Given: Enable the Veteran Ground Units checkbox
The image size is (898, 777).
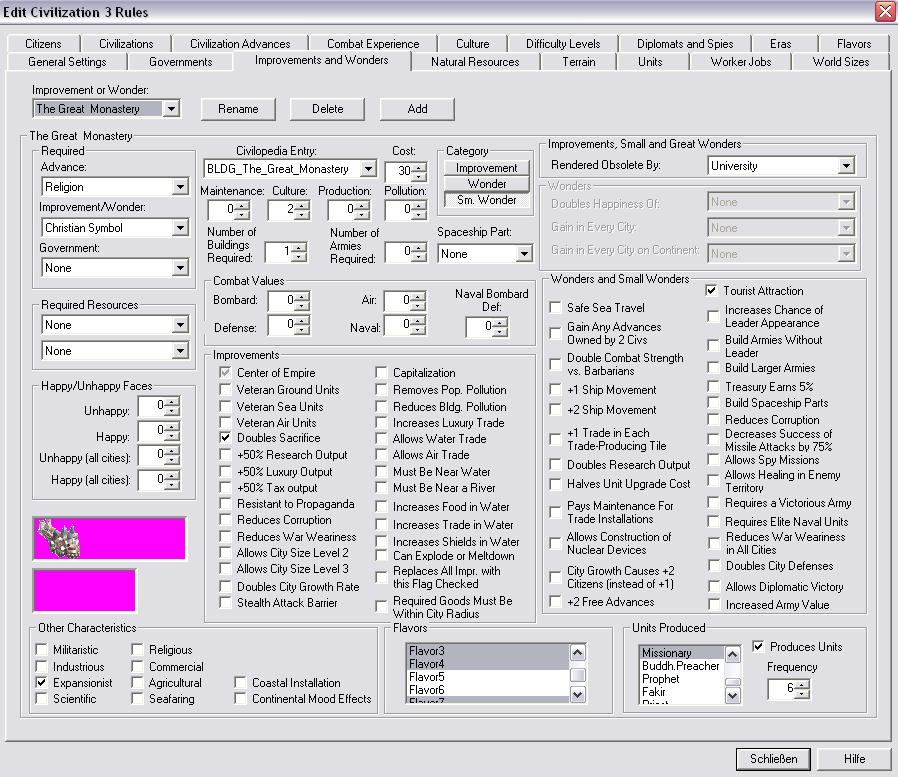Looking at the screenshot, I should pos(227,390).
